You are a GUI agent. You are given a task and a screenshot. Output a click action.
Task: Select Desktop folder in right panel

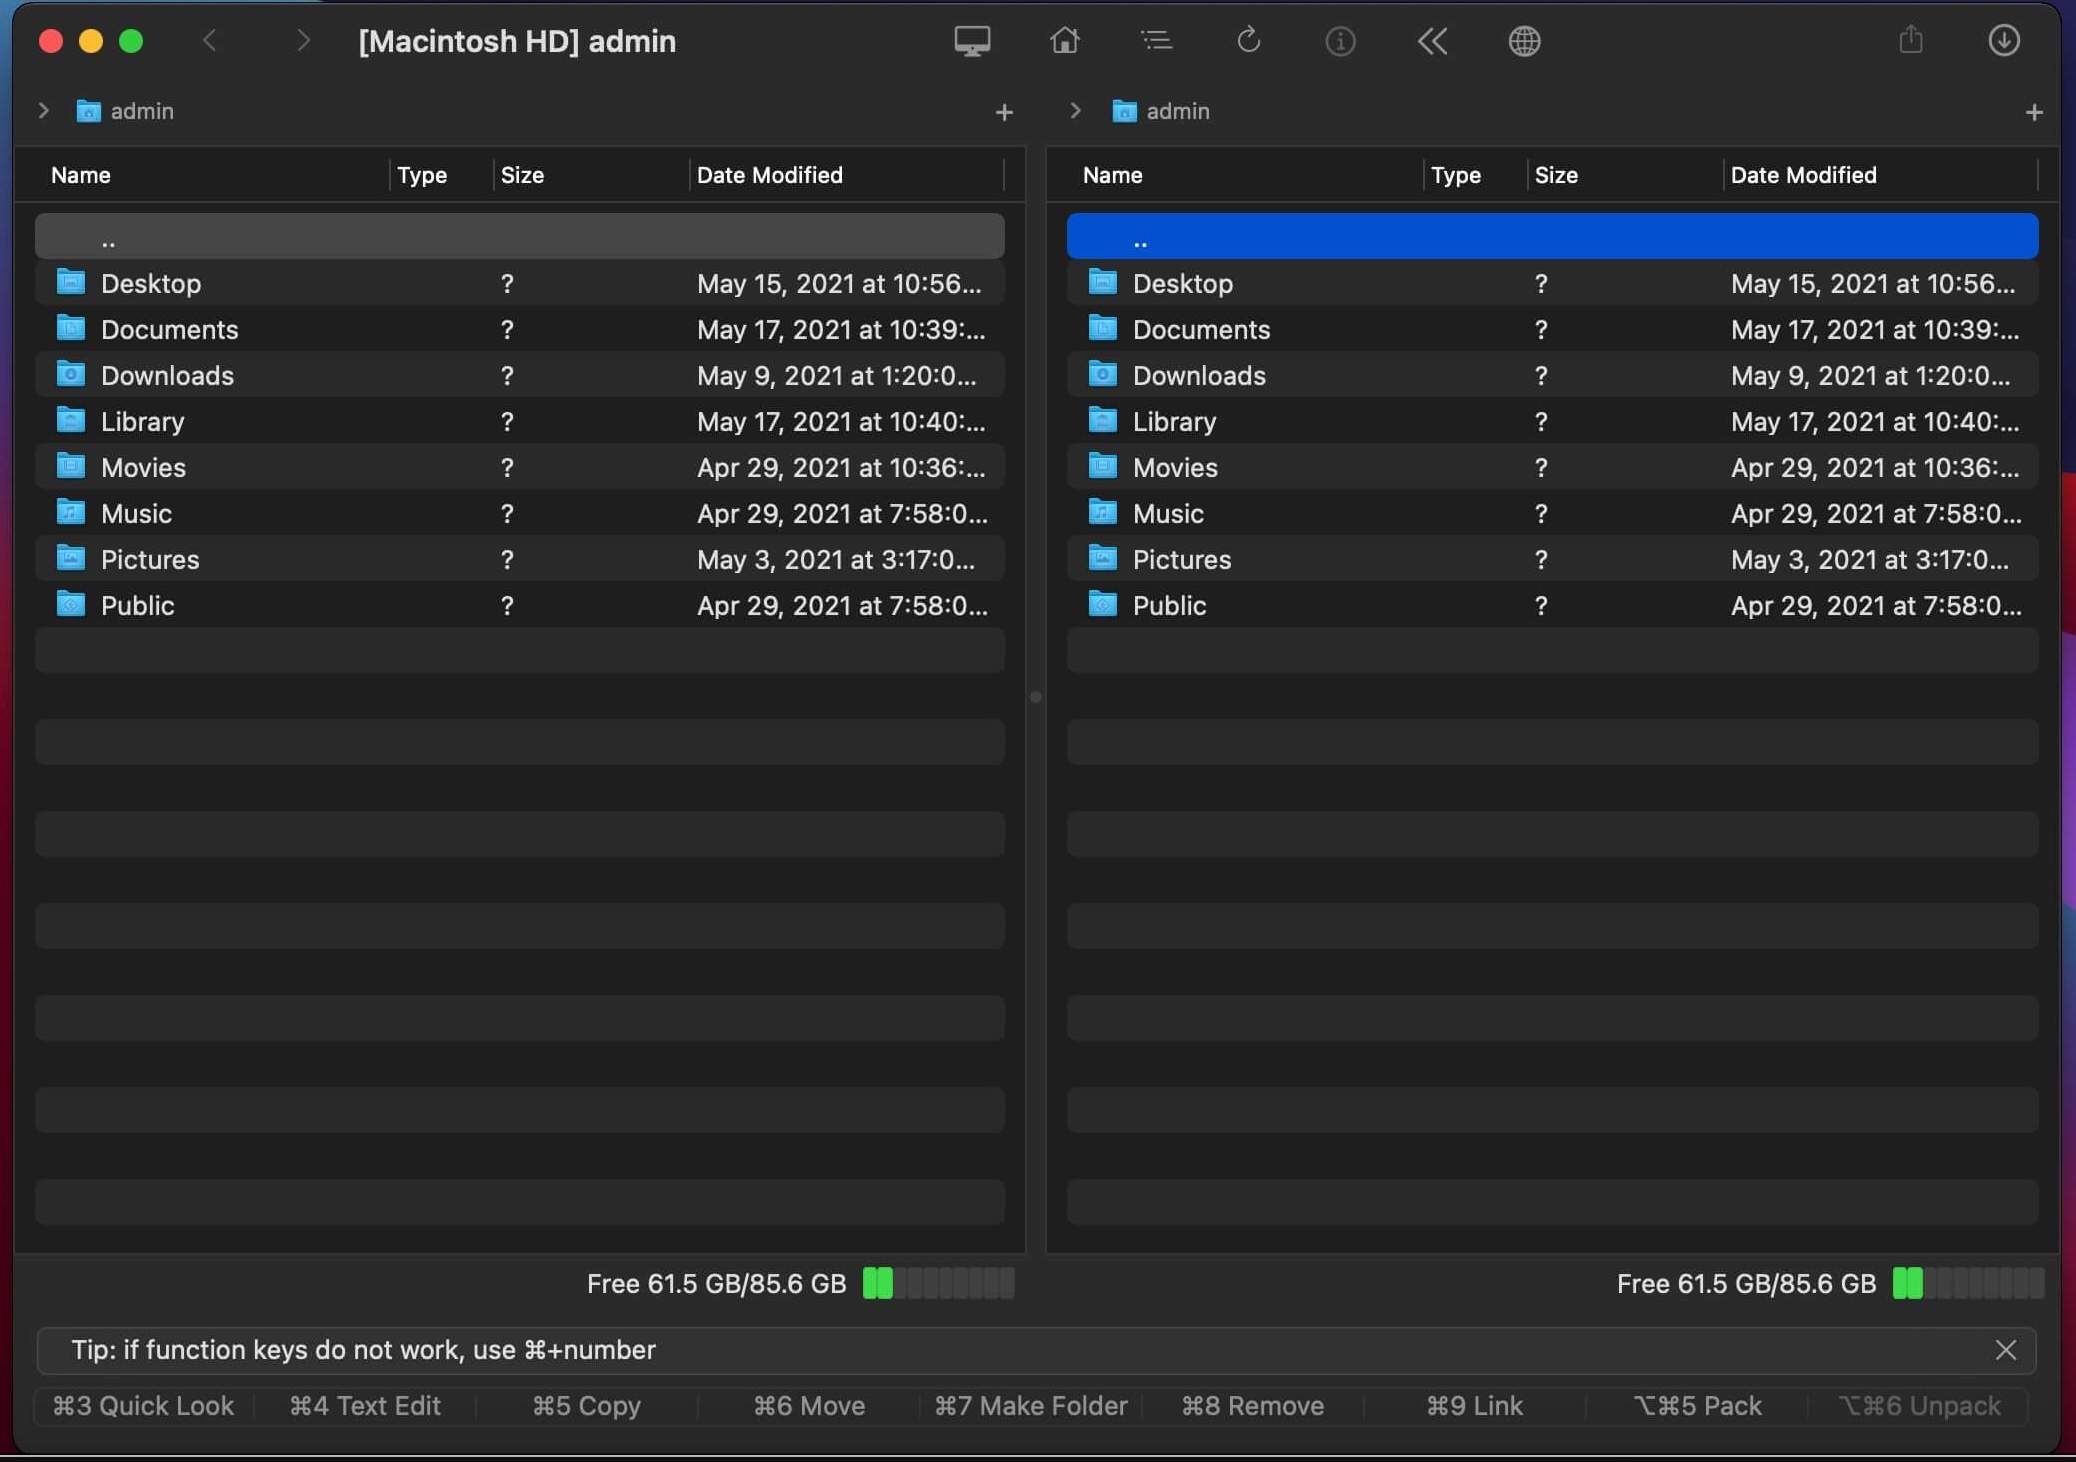(x=1552, y=283)
